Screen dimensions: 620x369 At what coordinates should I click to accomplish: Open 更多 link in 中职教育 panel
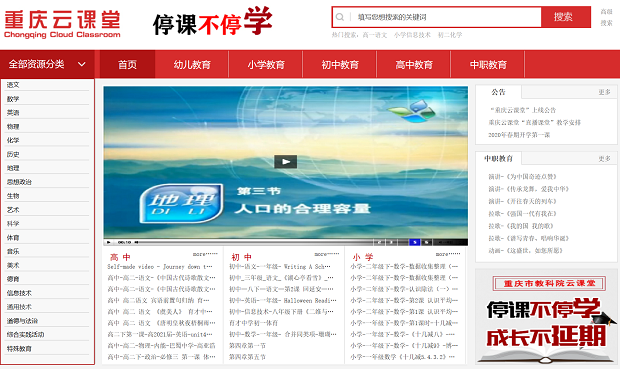605,159
